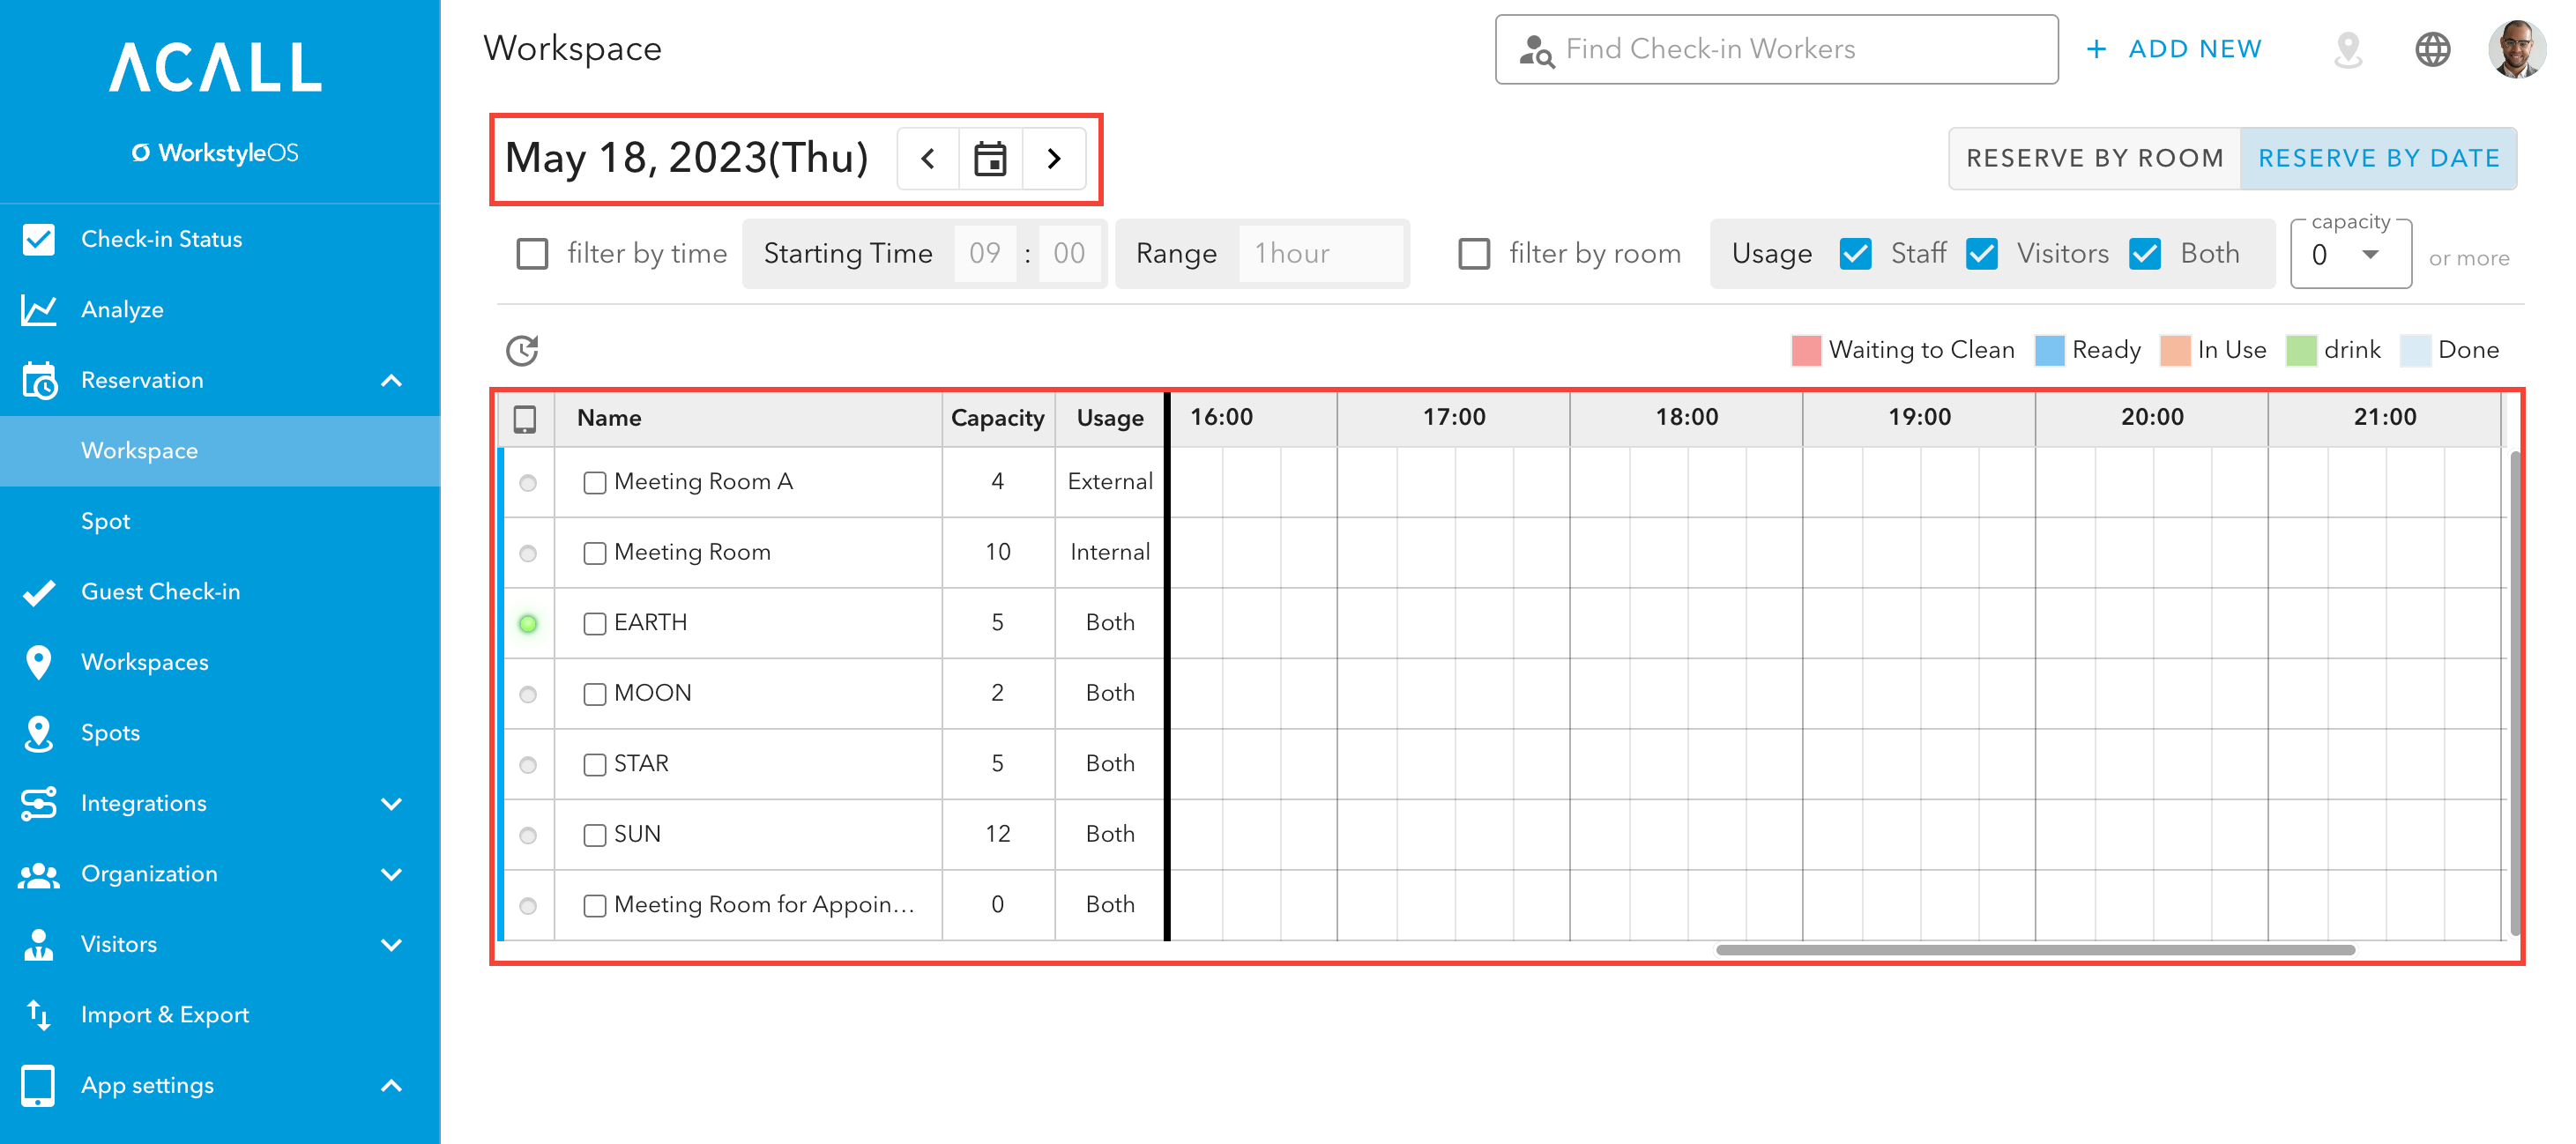
Task: Click the Ready blue color swatch
Action: pos(2049,350)
